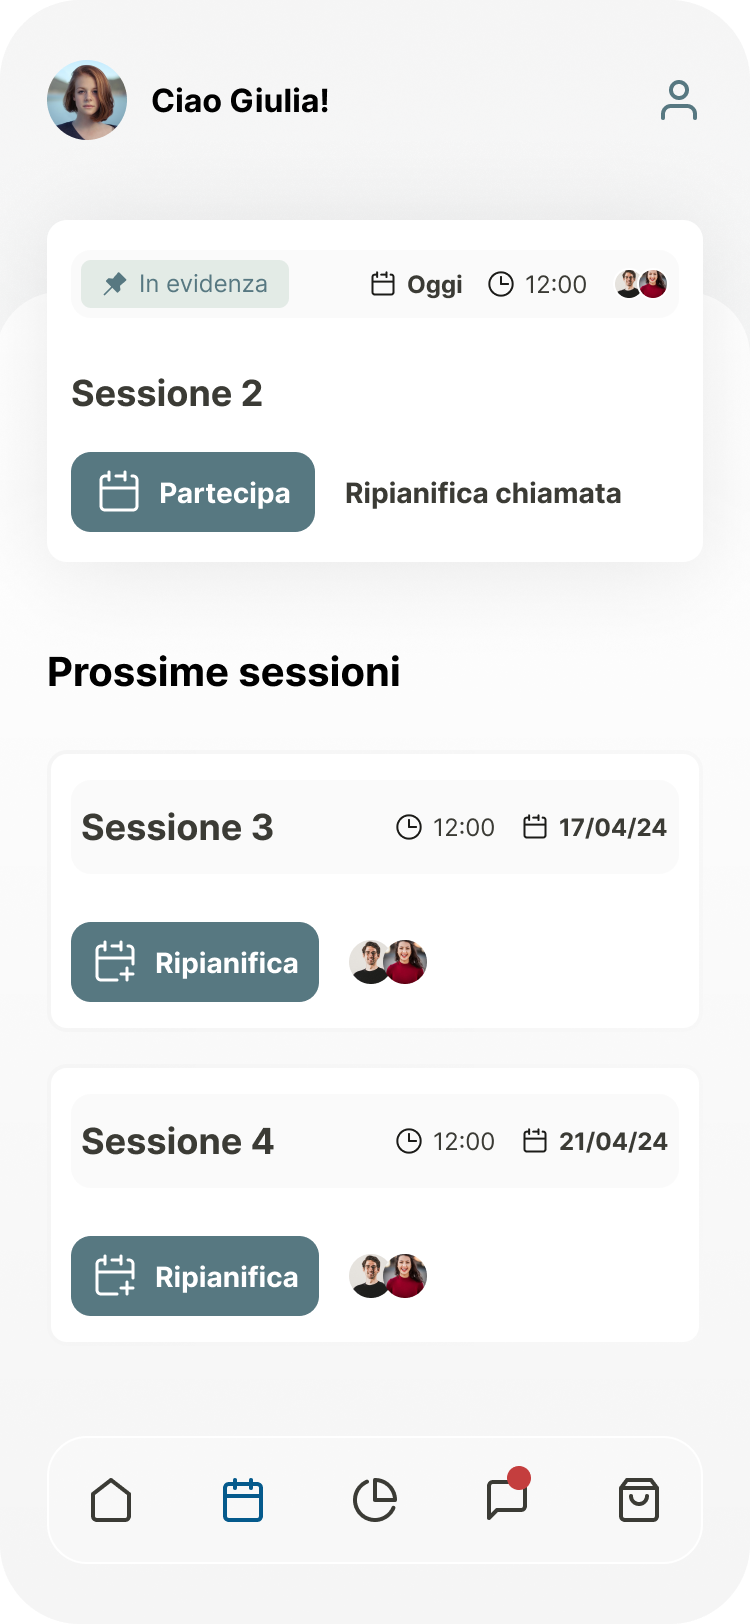The width and height of the screenshot is (750, 1624).
Task: Click the calendar icon next to Oggi
Action: click(x=383, y=283)
